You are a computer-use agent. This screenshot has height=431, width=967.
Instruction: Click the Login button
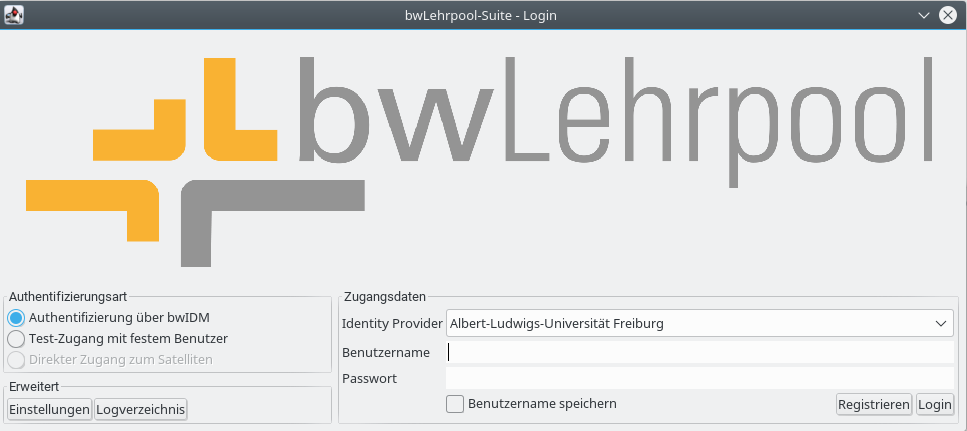click(935, 405)
